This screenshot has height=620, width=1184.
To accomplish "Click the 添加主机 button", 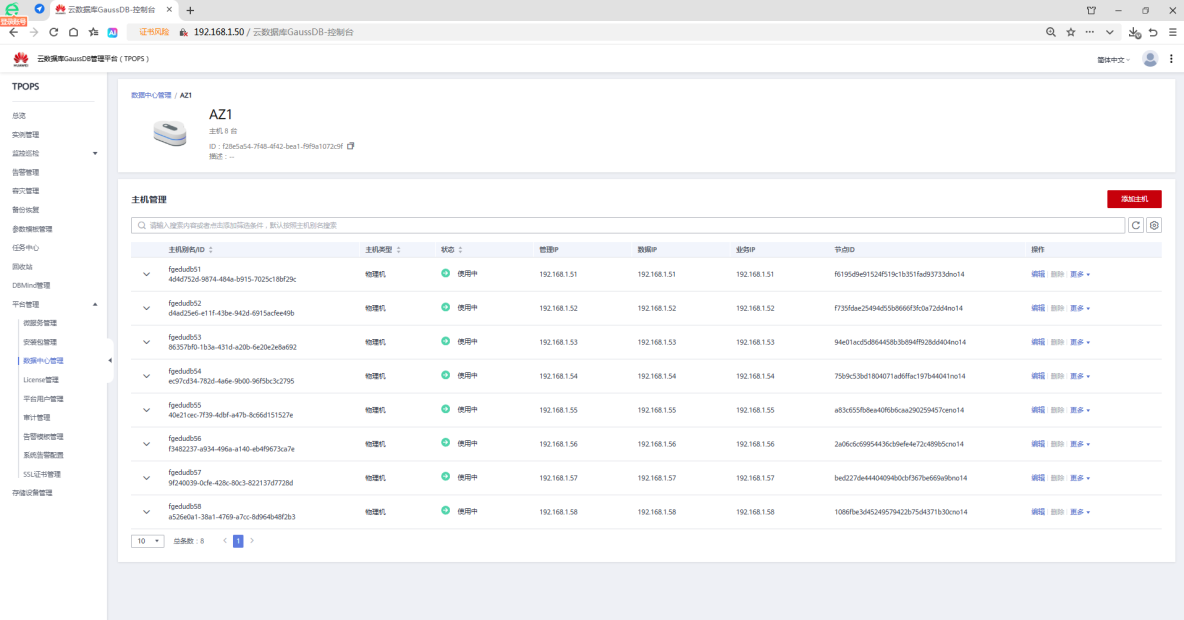I will pos(1134,199).
